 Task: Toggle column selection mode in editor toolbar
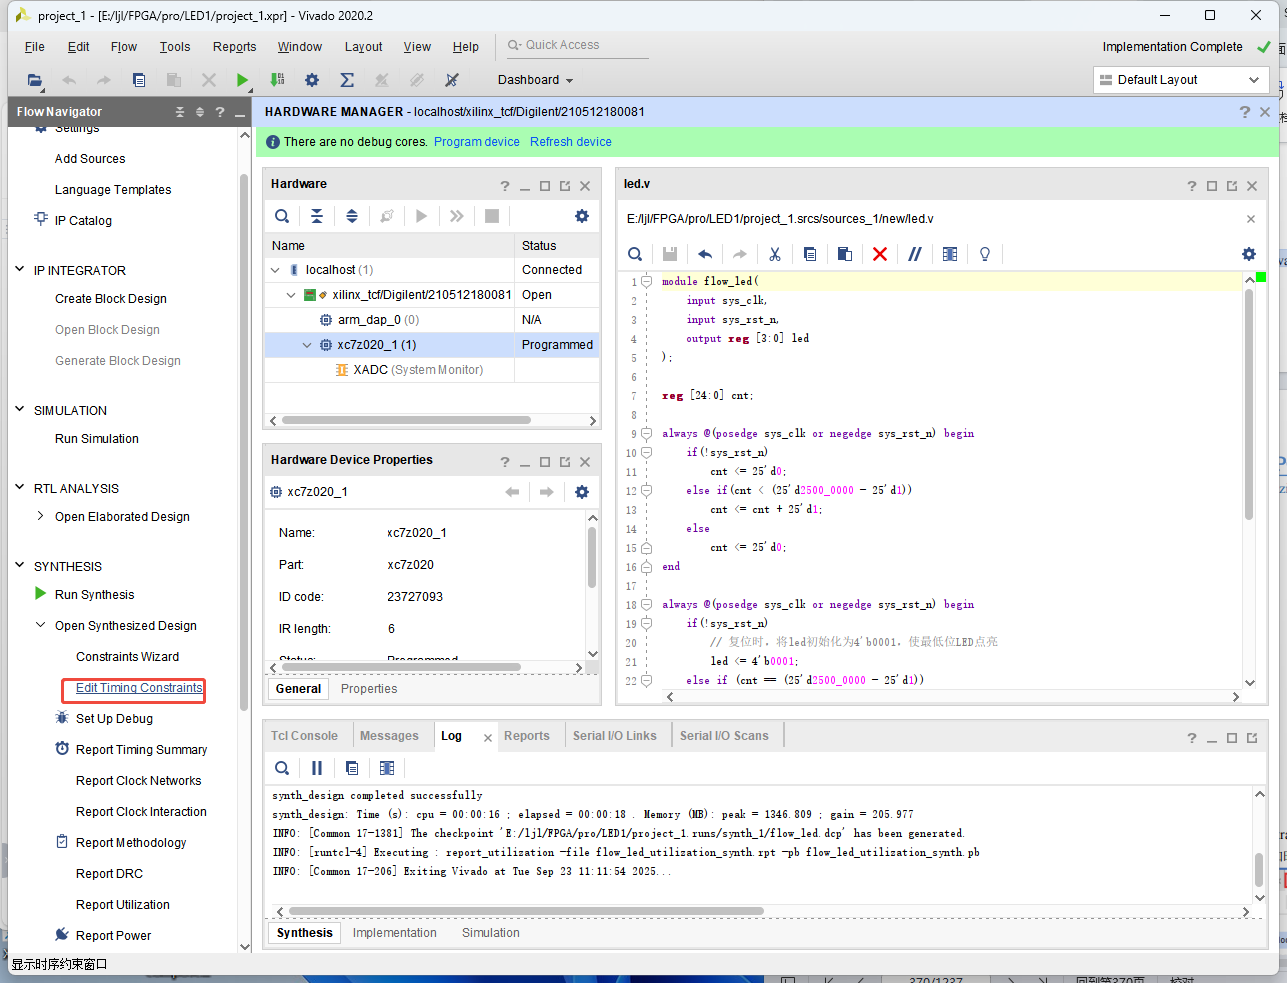click(x=950, y=254)
